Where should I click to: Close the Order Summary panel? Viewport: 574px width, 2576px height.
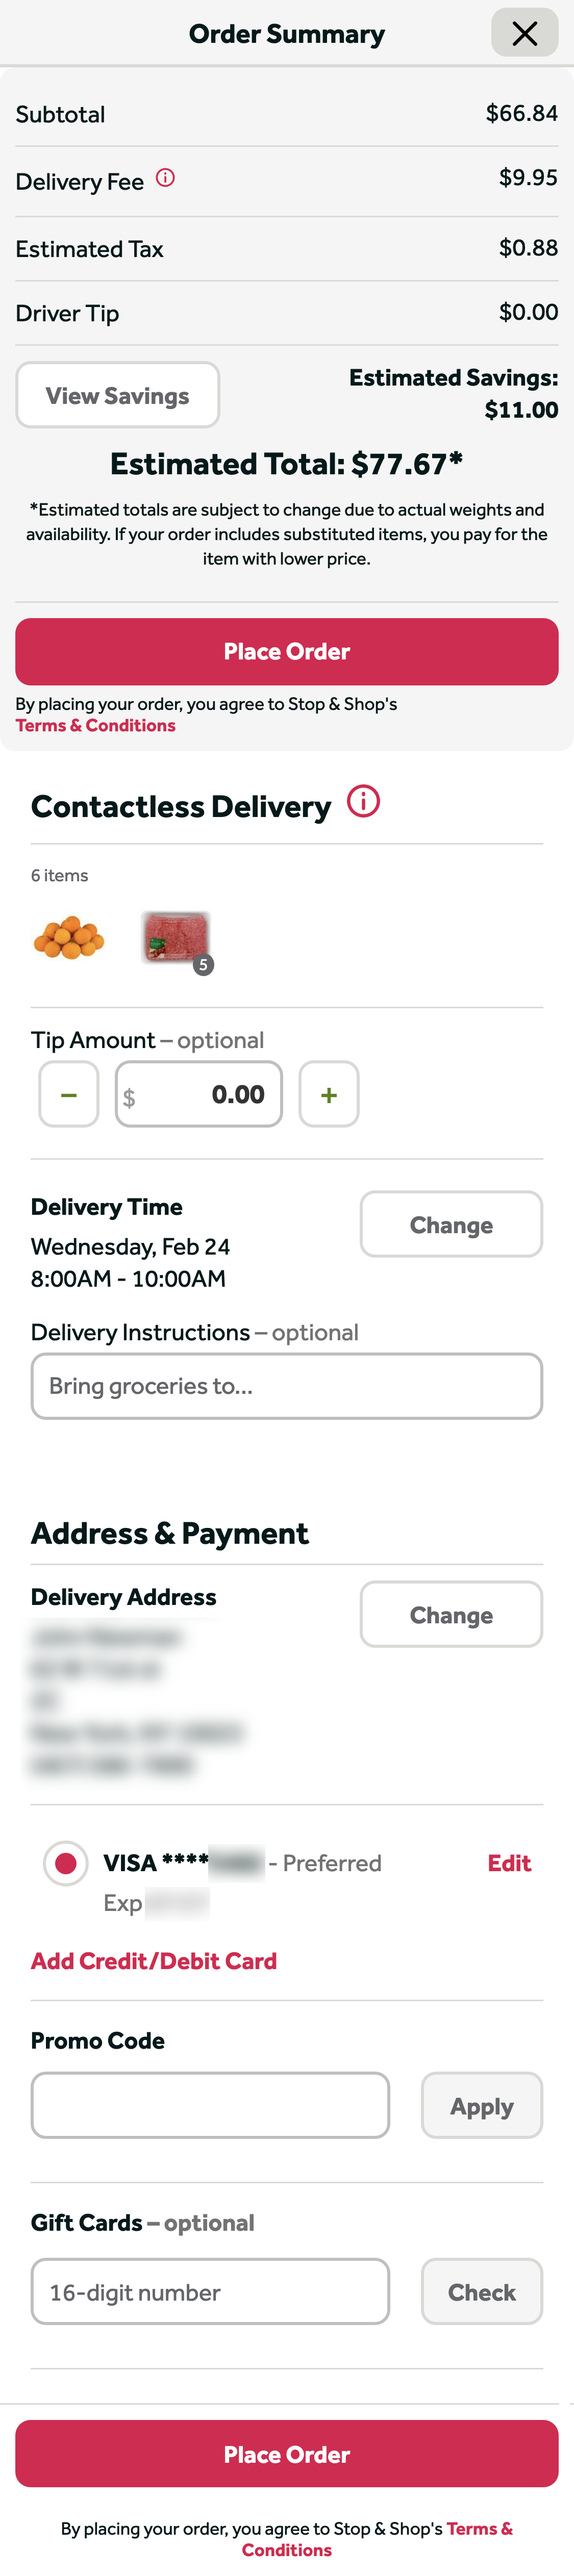pos(524,33)
